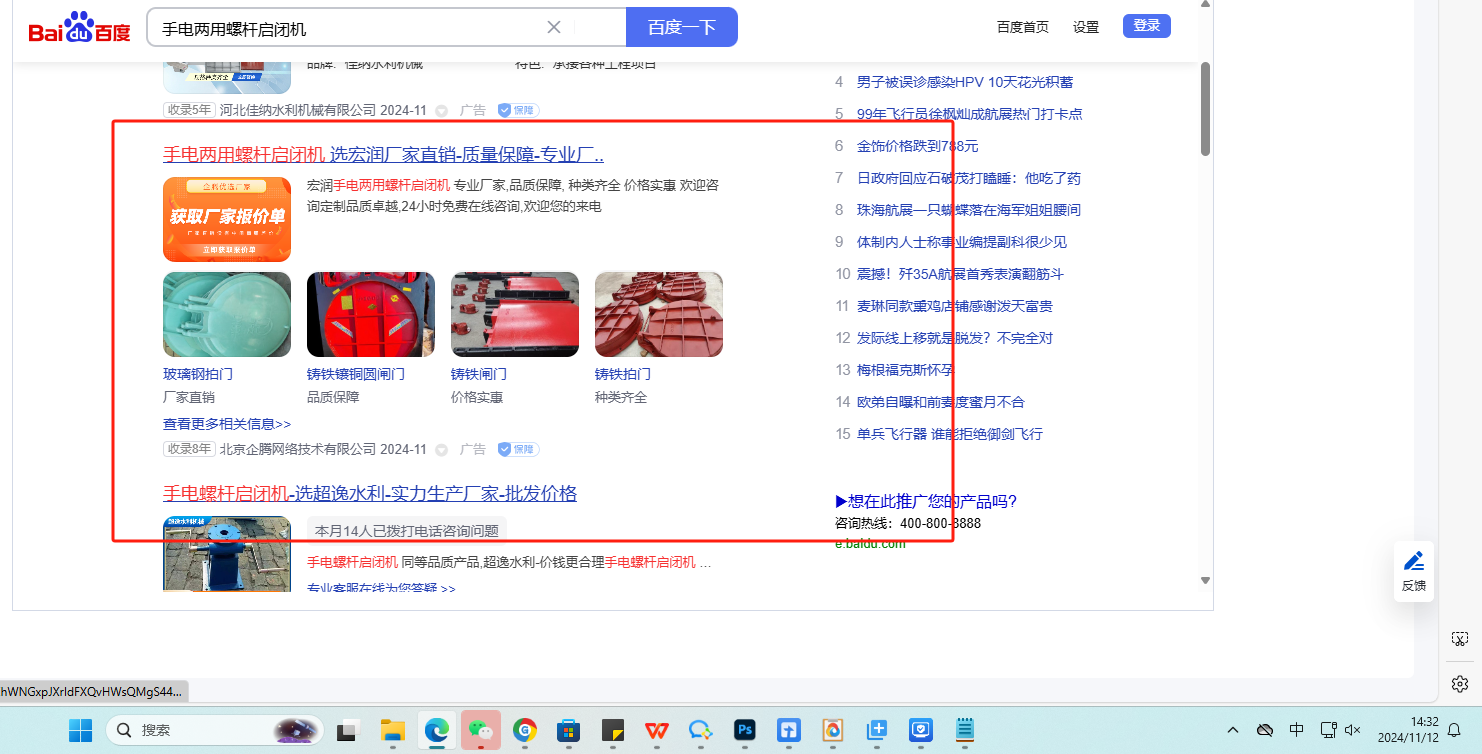The height and width of the screenshot is (754, 1482).
Task: Open the 玻璃钢拍门 product thumbnail
Action: click(x=227, y=315)
